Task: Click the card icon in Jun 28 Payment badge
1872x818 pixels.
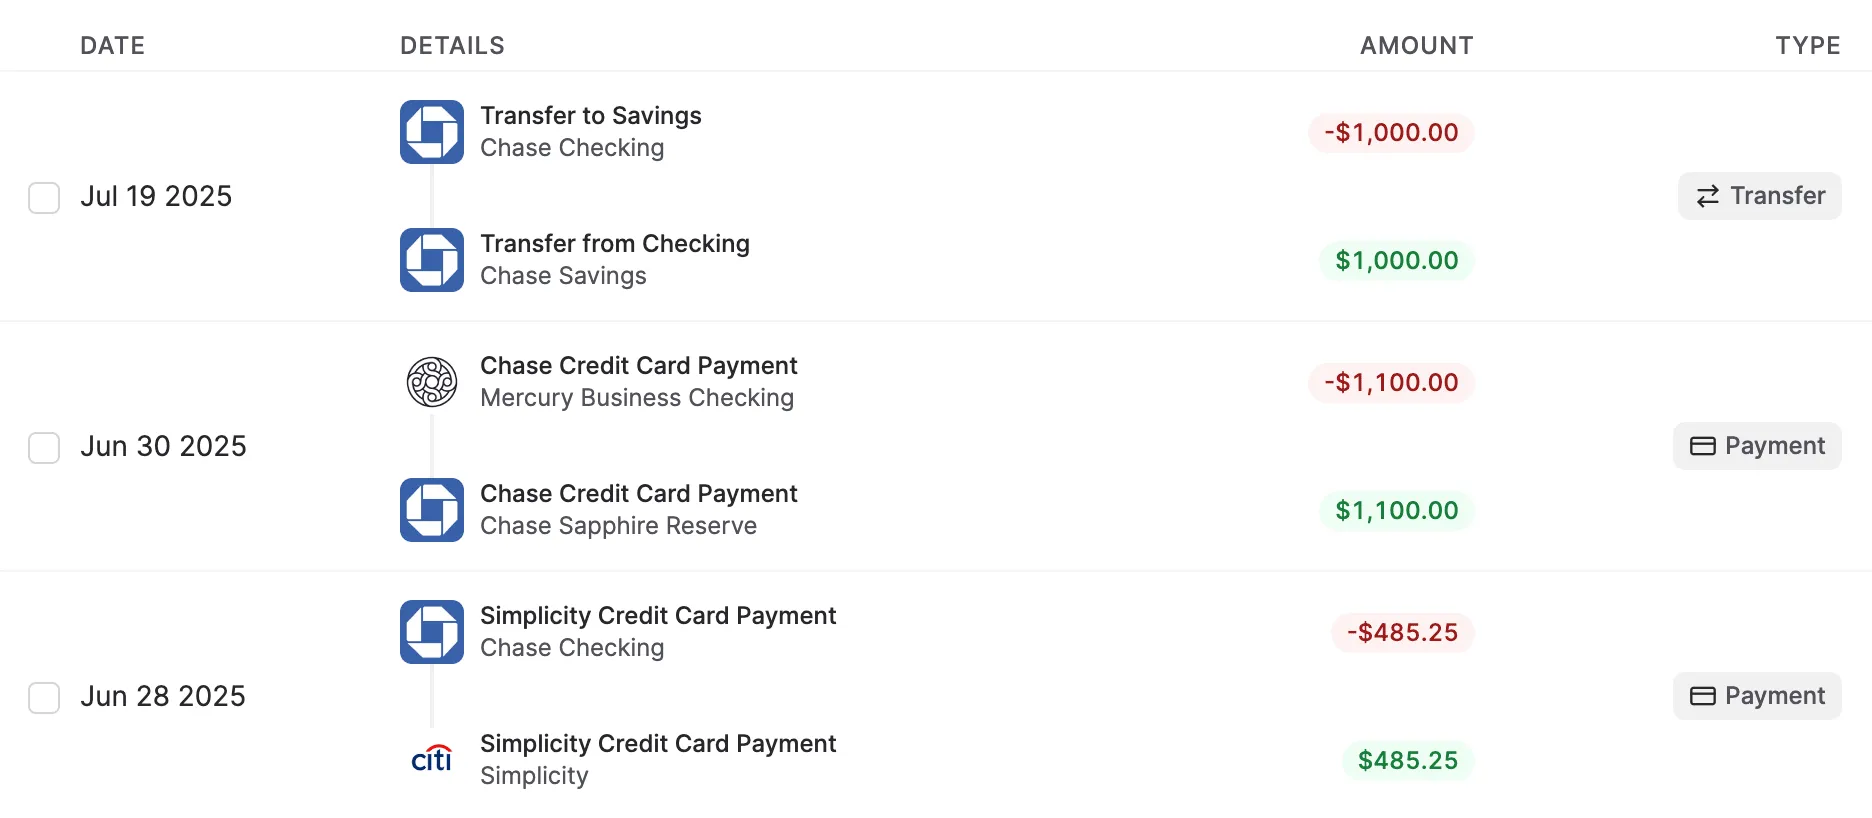Action: pos(1704,696)
